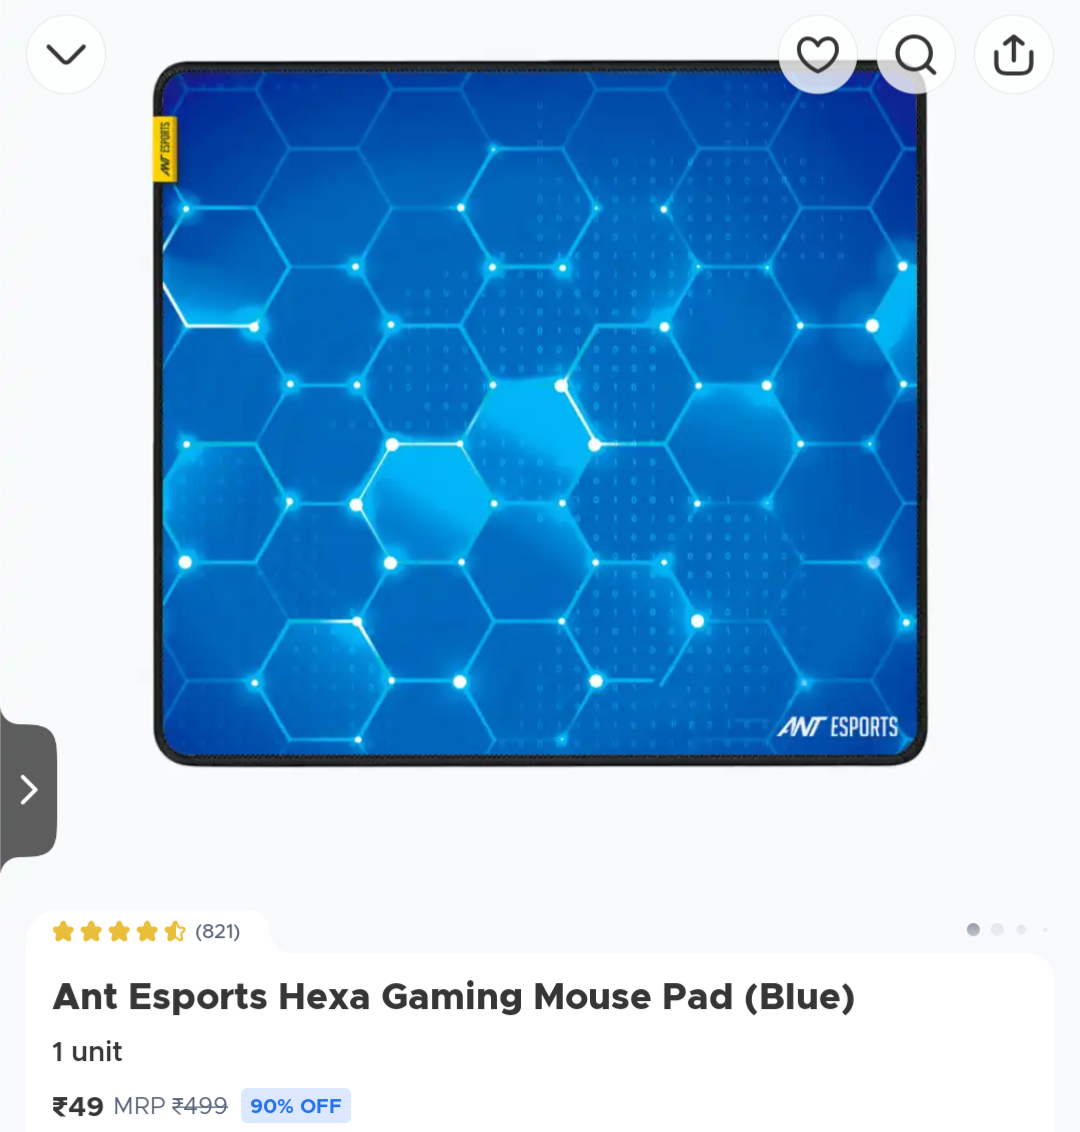This screenshot has width=1080, height=1132.
Task: Click yellow Ant Esports tag on pad
Action: click(165, 149)
